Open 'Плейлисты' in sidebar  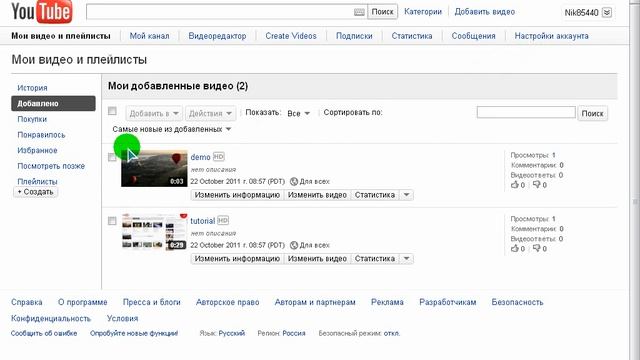(x=37, y=181)
